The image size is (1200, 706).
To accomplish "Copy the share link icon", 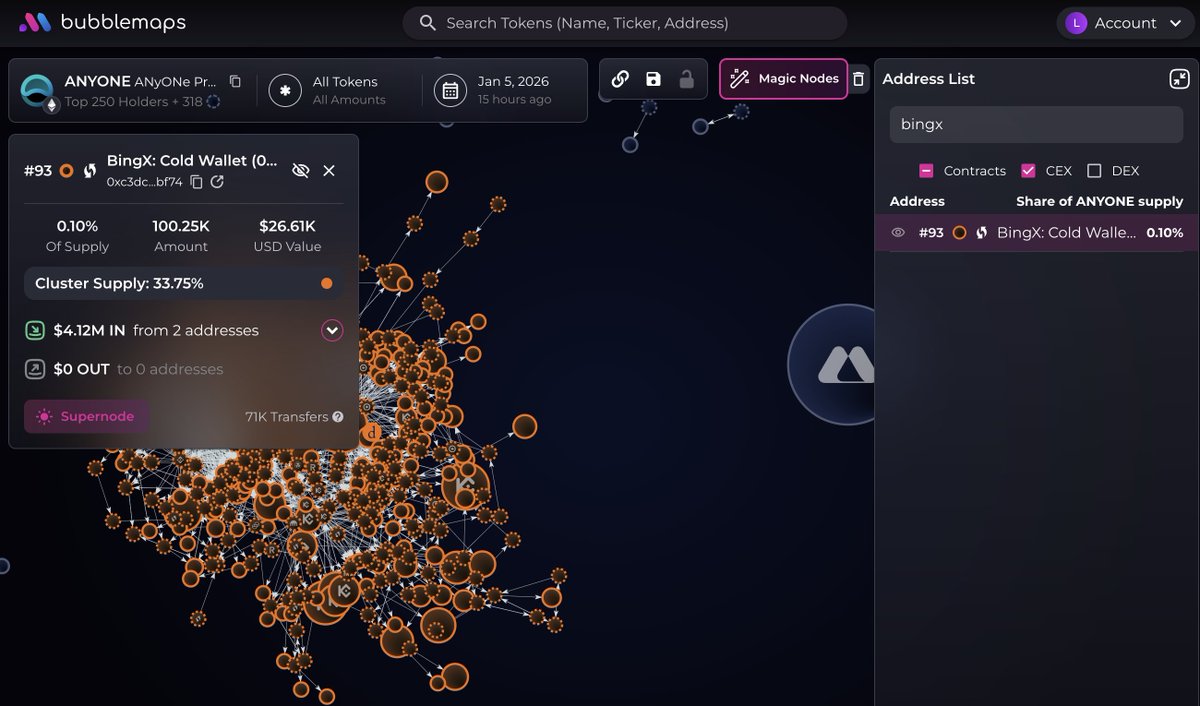I will [620, 79].
